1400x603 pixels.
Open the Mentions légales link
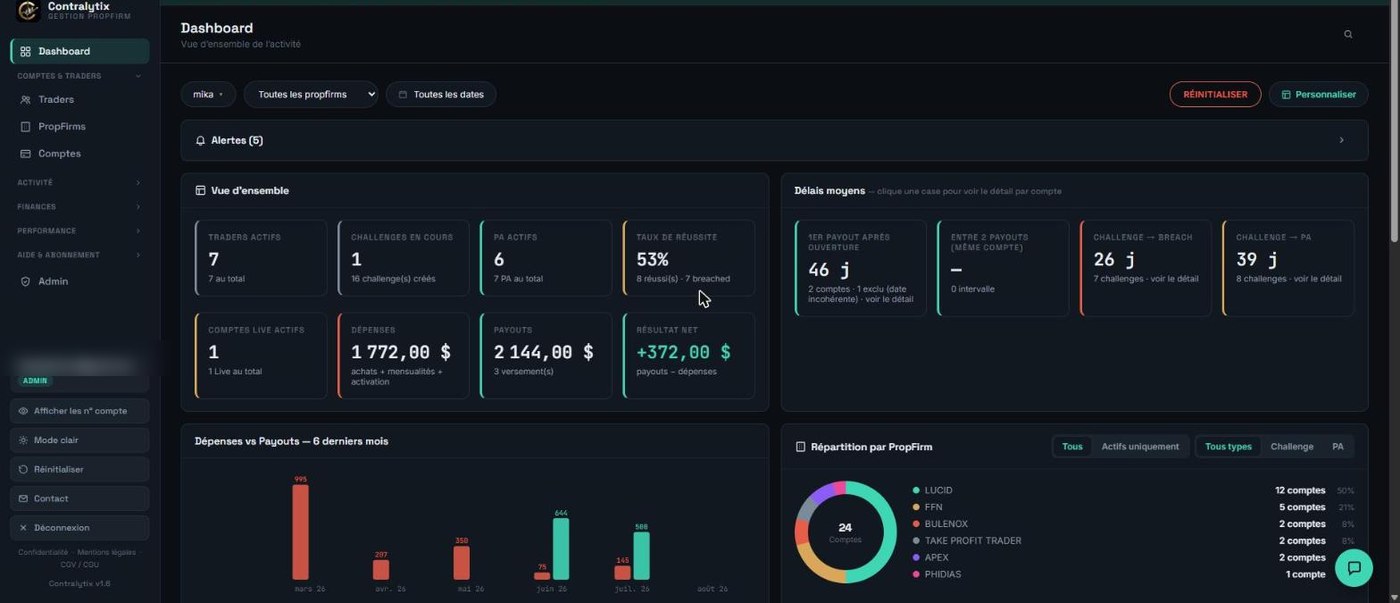(x=106, y=552)
